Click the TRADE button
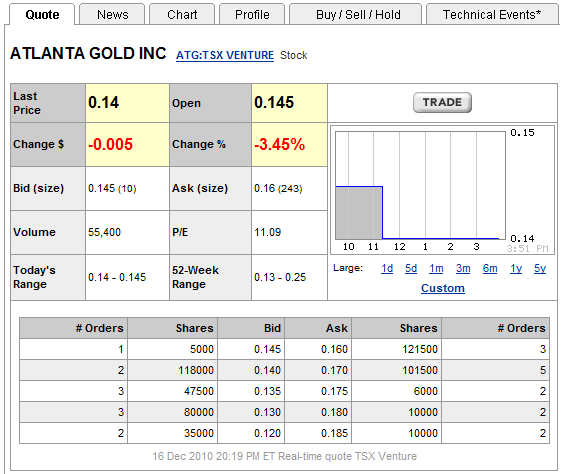This screenshot has height=474, width=565. click(442, 102)
